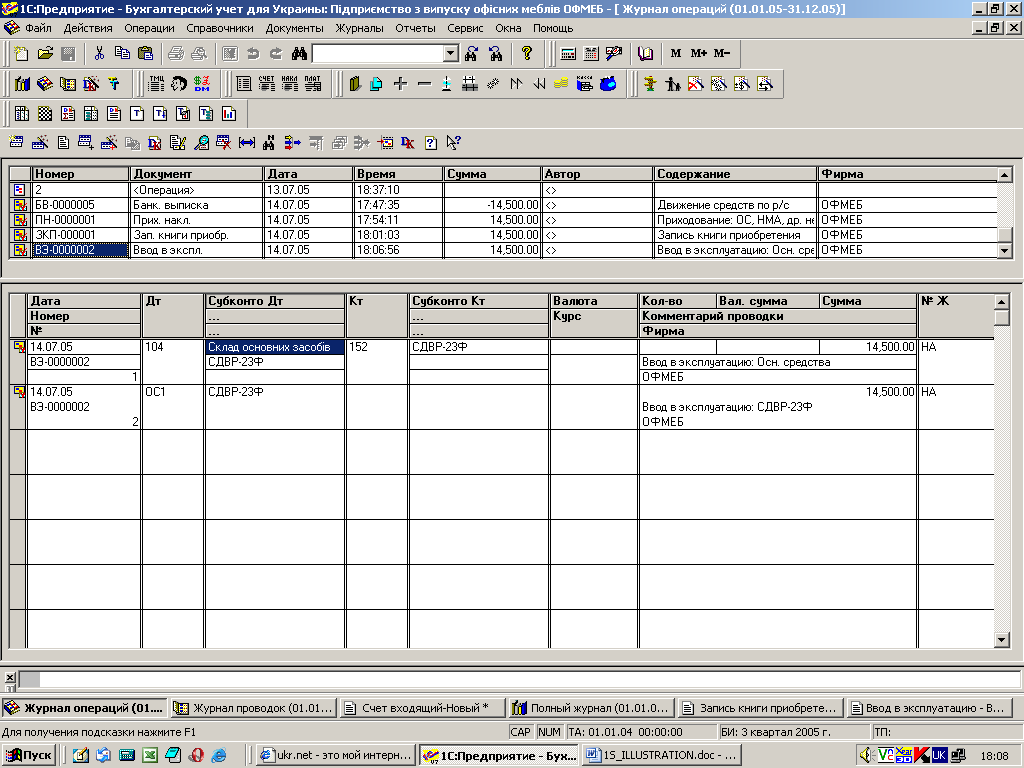
Task: Click the blue piggy bank icon
Action: 608,84
